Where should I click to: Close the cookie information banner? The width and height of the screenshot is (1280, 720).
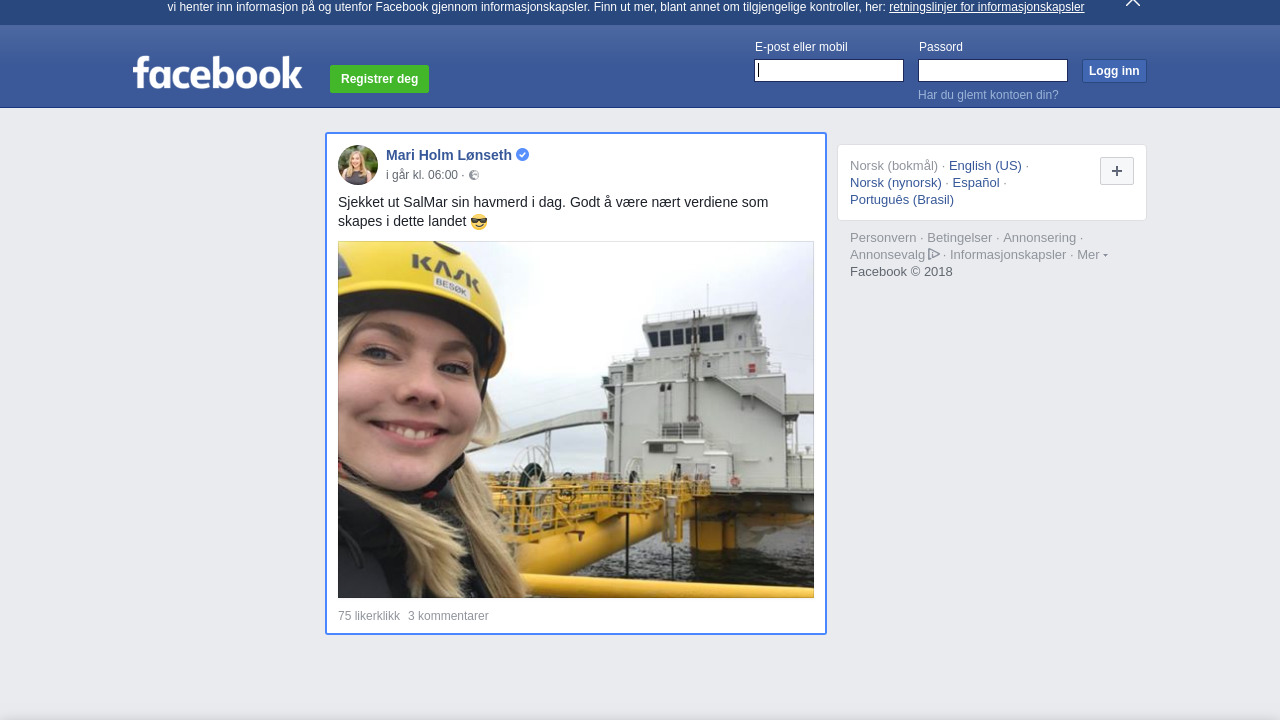point(1132,3)
